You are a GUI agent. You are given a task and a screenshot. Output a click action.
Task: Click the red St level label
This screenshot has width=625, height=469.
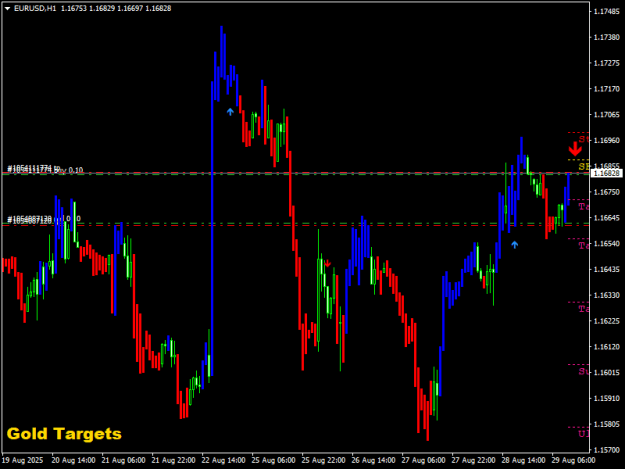584,139
